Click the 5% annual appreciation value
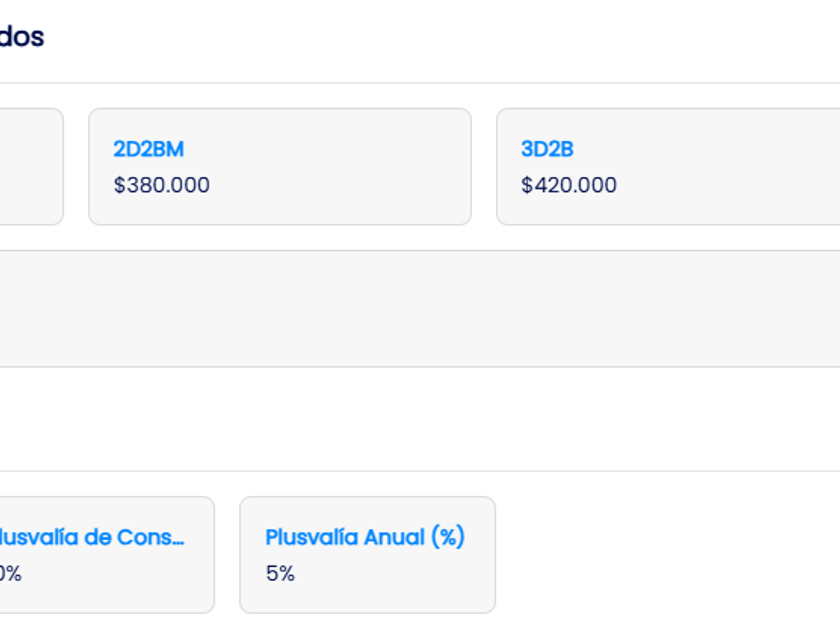Viewport: 840px width, 630px height. coord(280,574)
